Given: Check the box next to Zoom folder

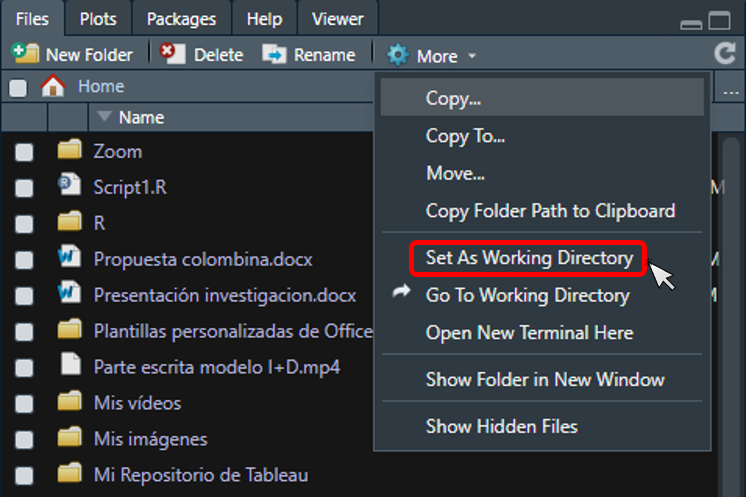Looking at the screenshot, I should (x=24, y=152).
